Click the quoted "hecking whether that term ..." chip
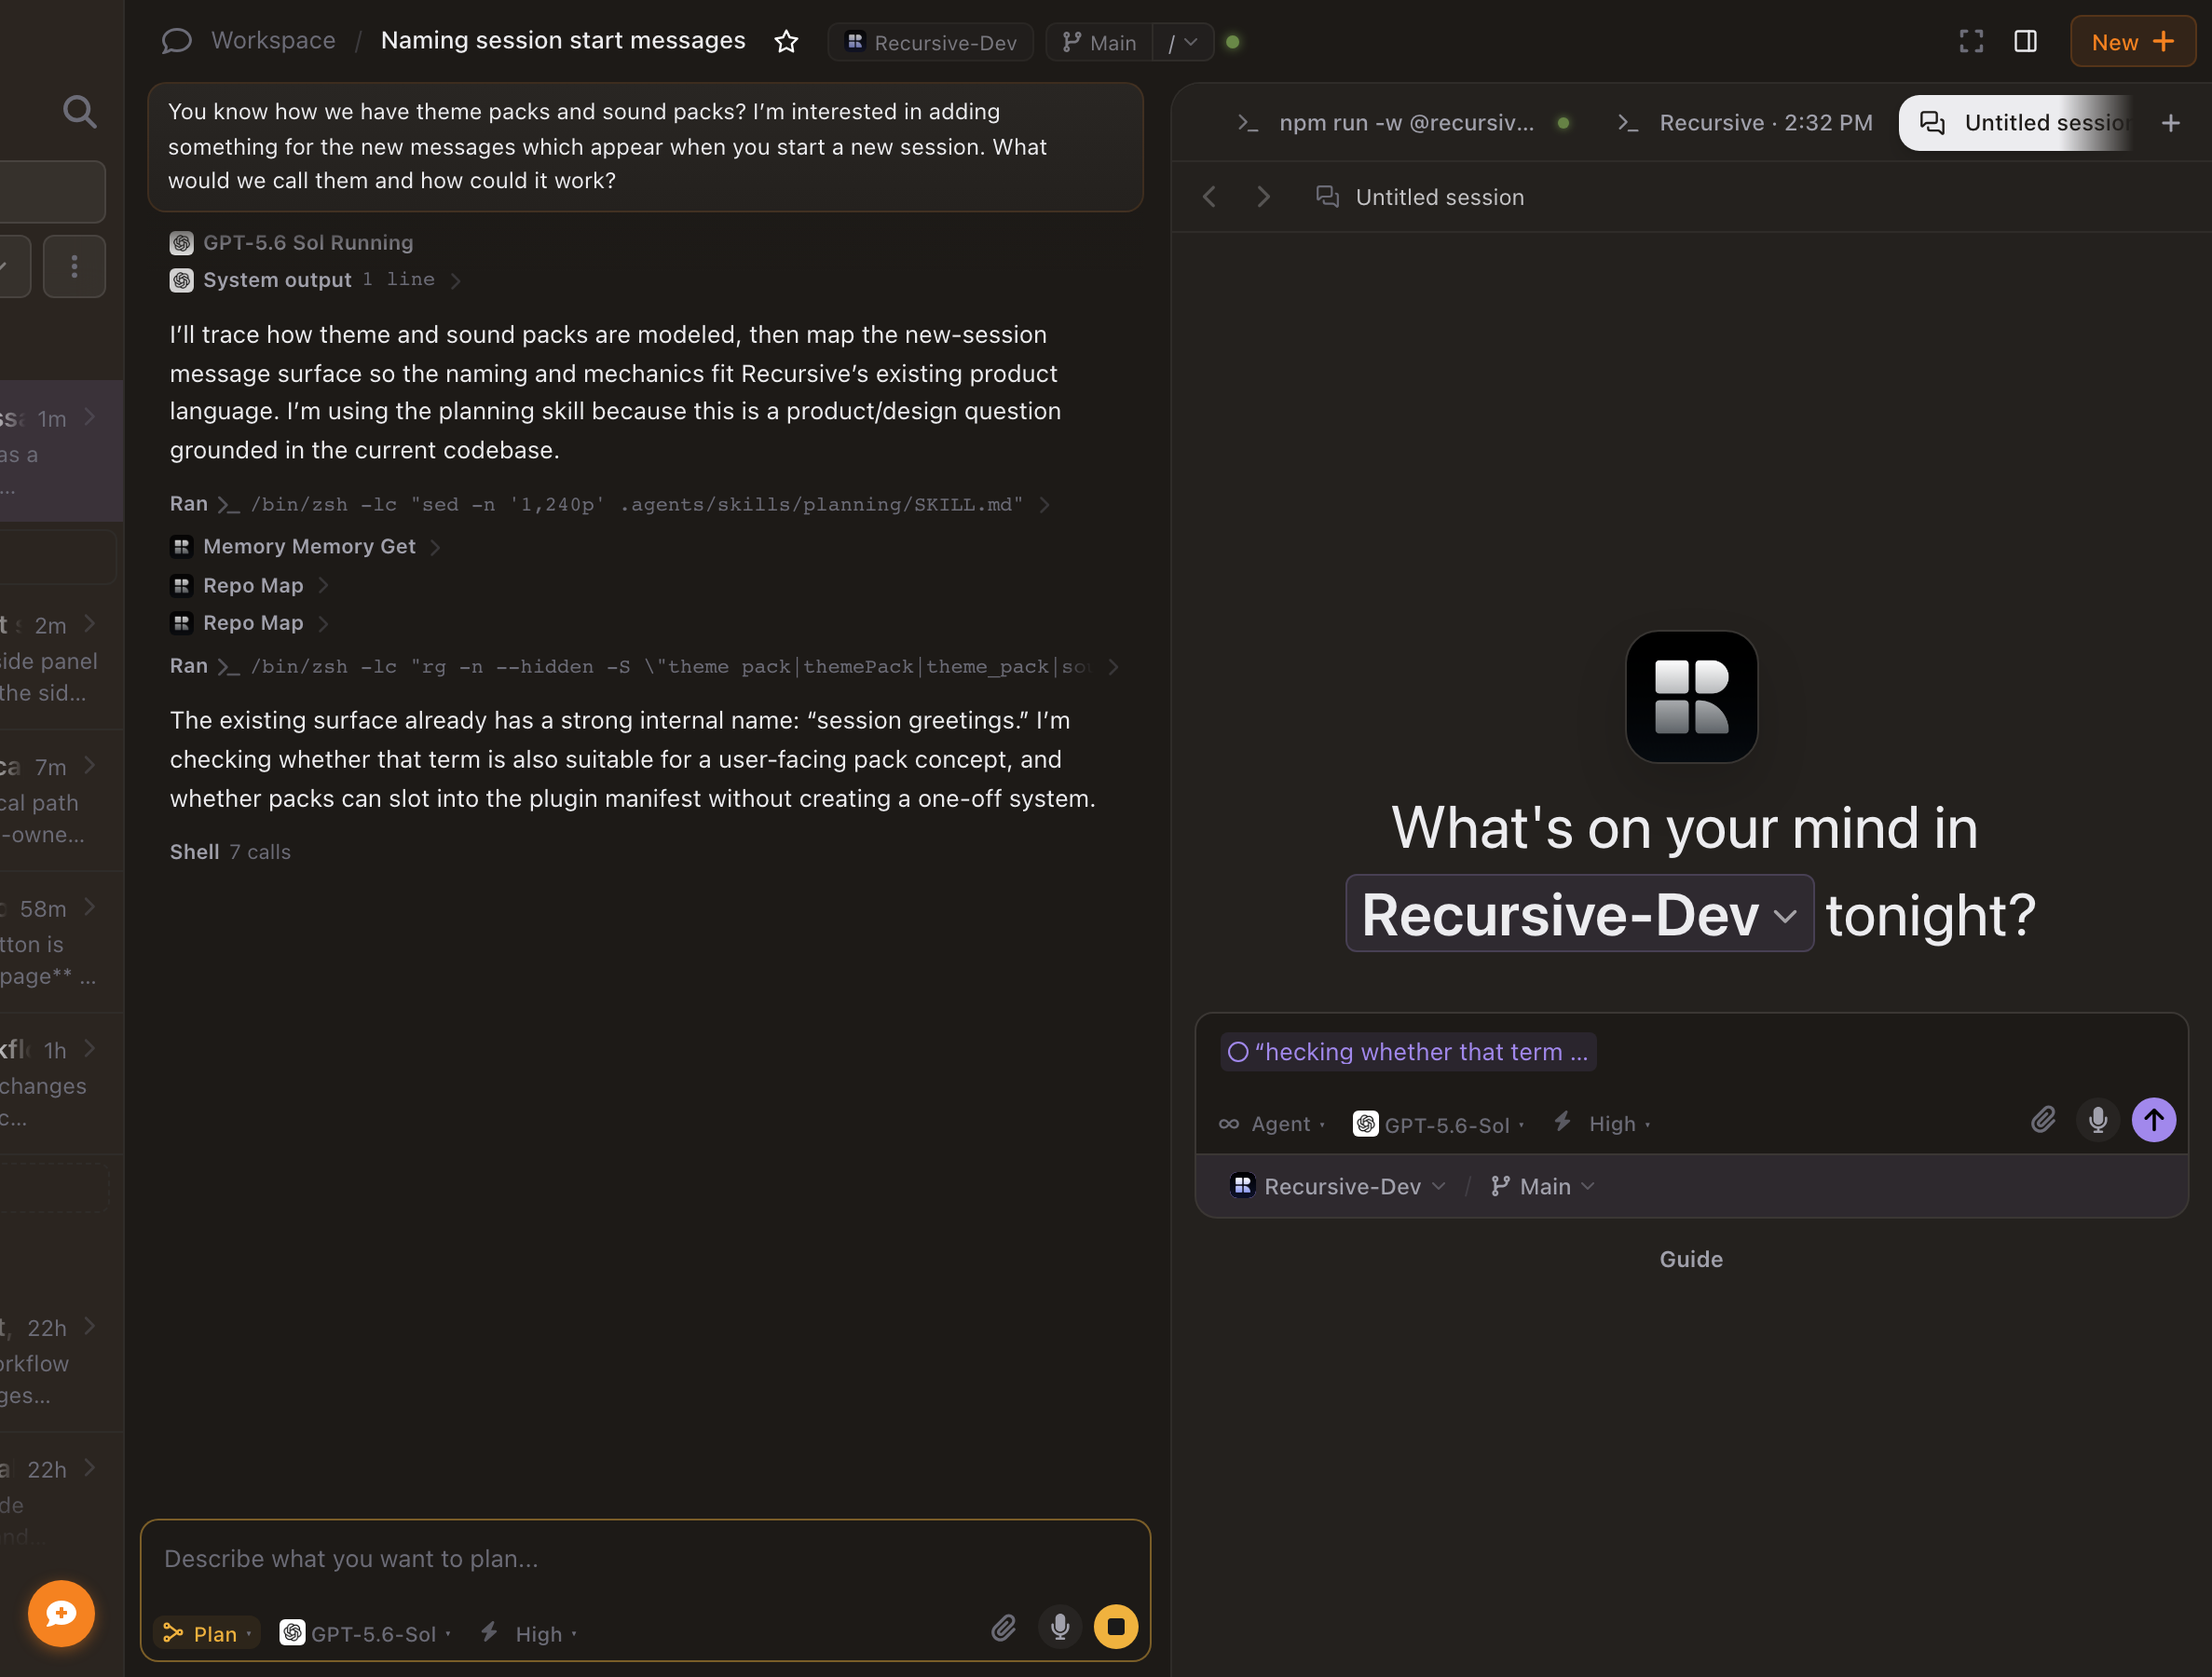2212x1677 pixels. 1408,1052
